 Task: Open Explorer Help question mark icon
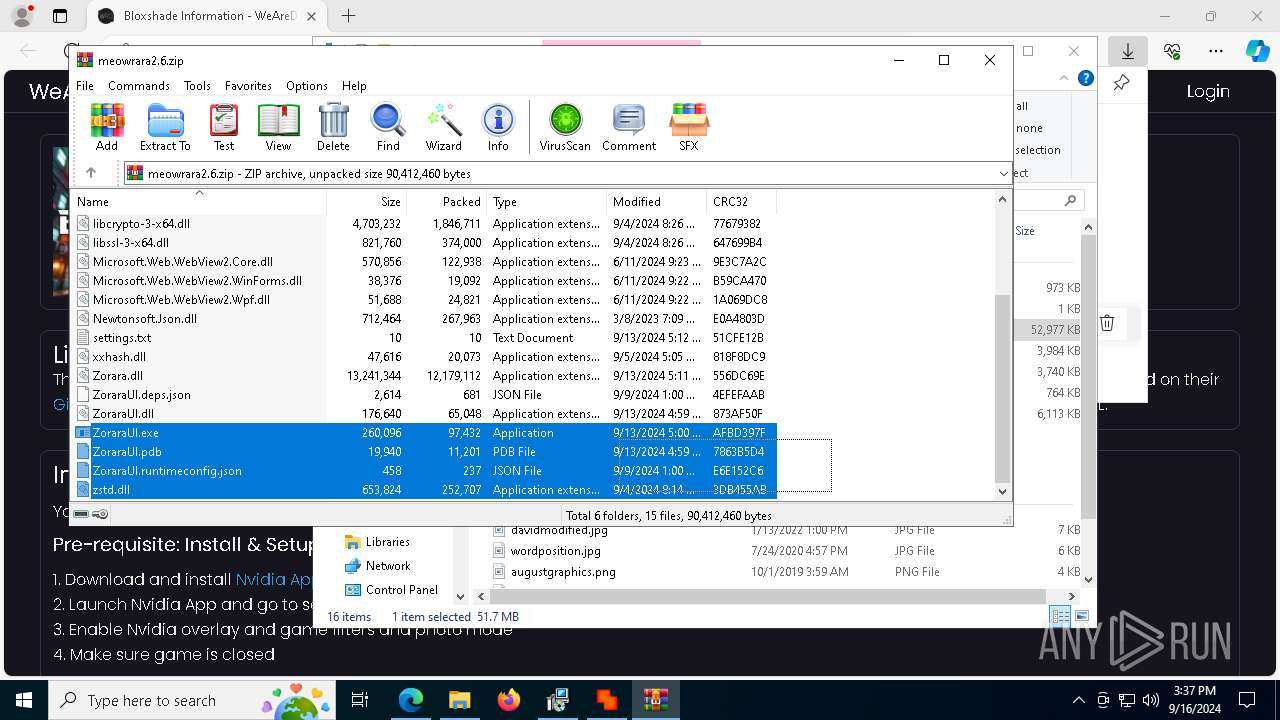[x=1086, y=78]
